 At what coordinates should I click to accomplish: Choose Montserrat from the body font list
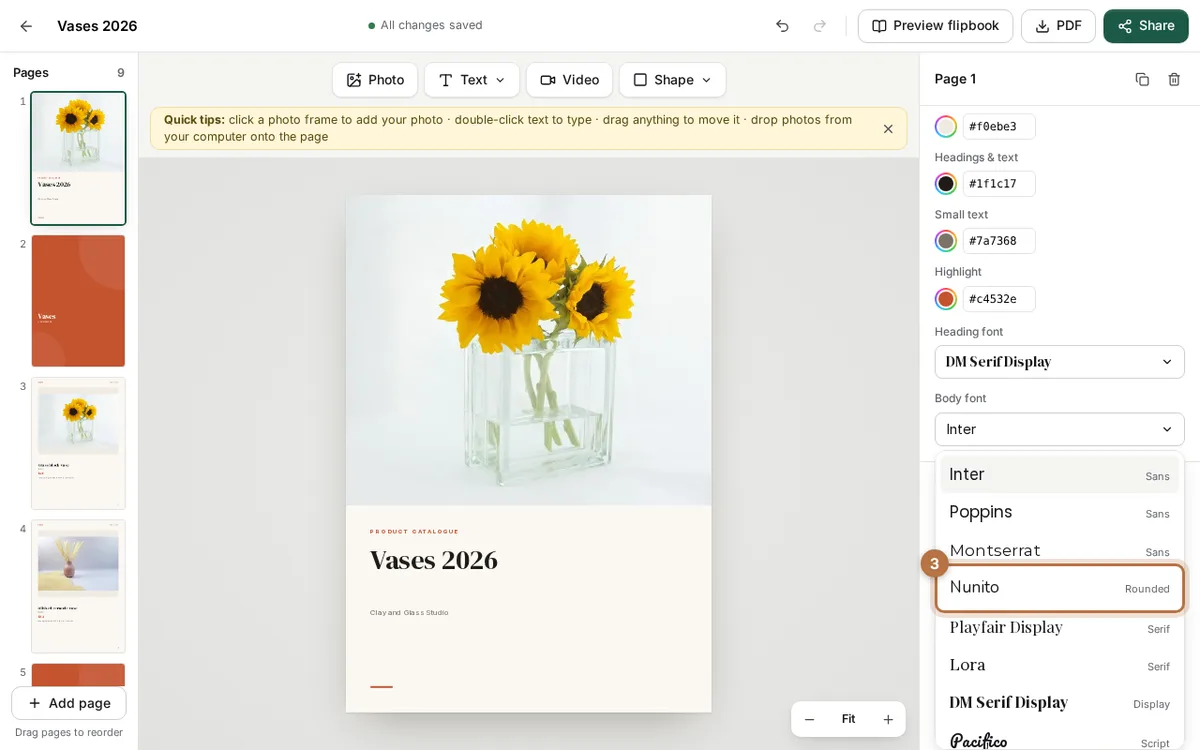click(1059, 551)
